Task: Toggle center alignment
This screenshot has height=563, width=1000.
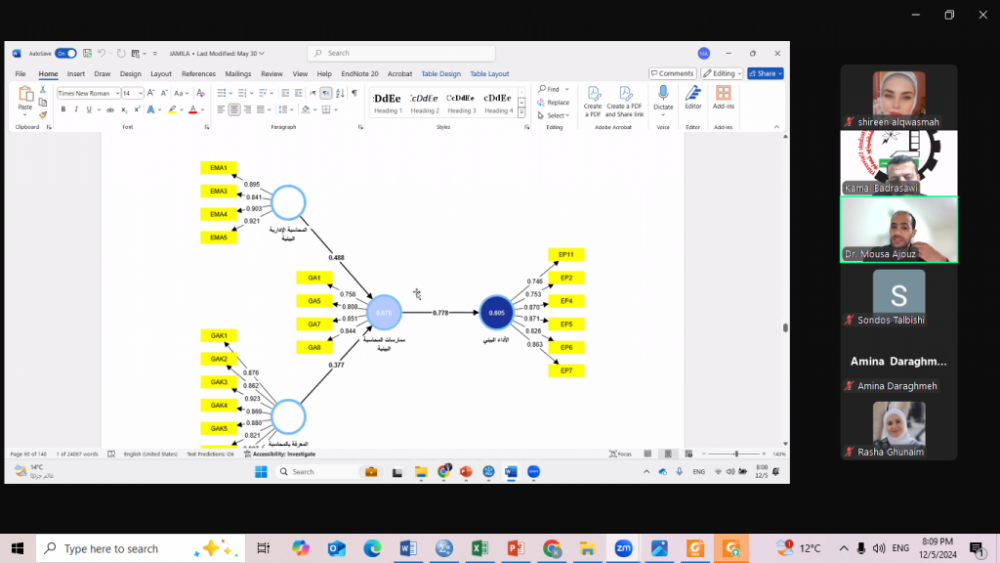Action: 234,110
